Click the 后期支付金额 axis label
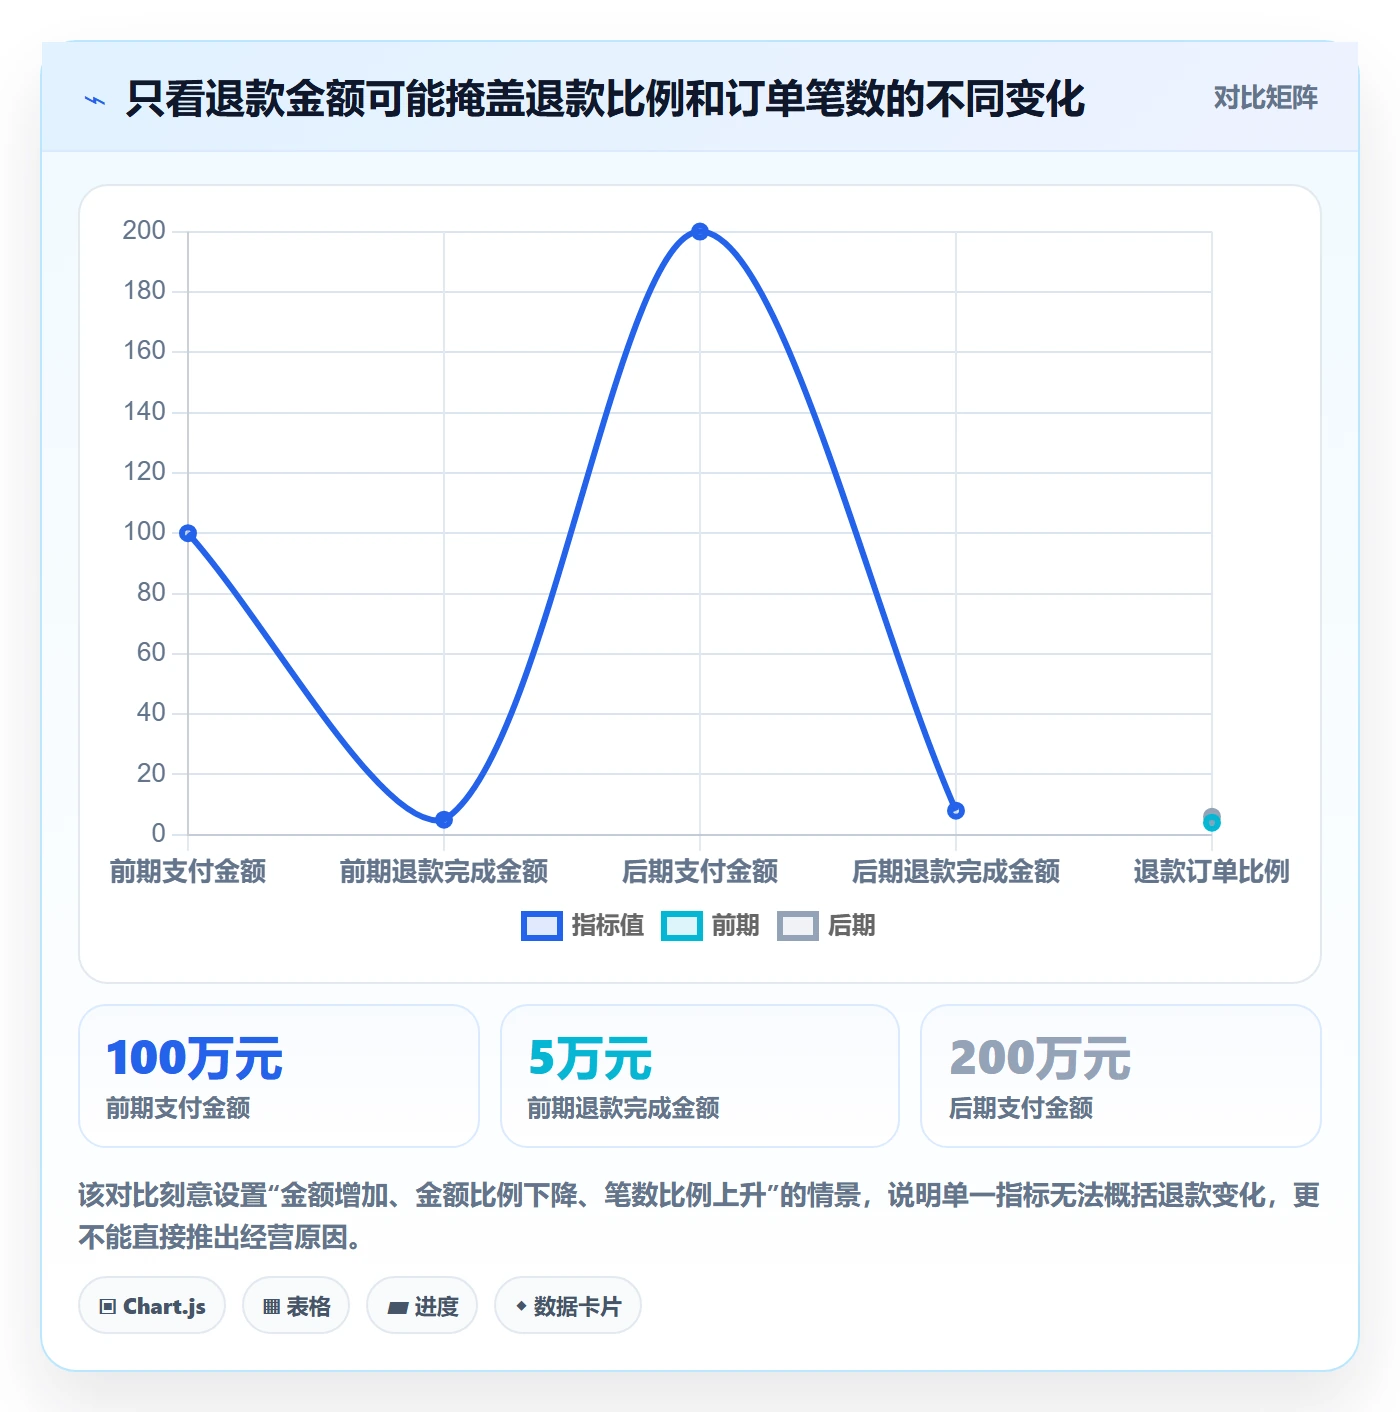Screen dimensions: 1400x1412 (700, 871)
